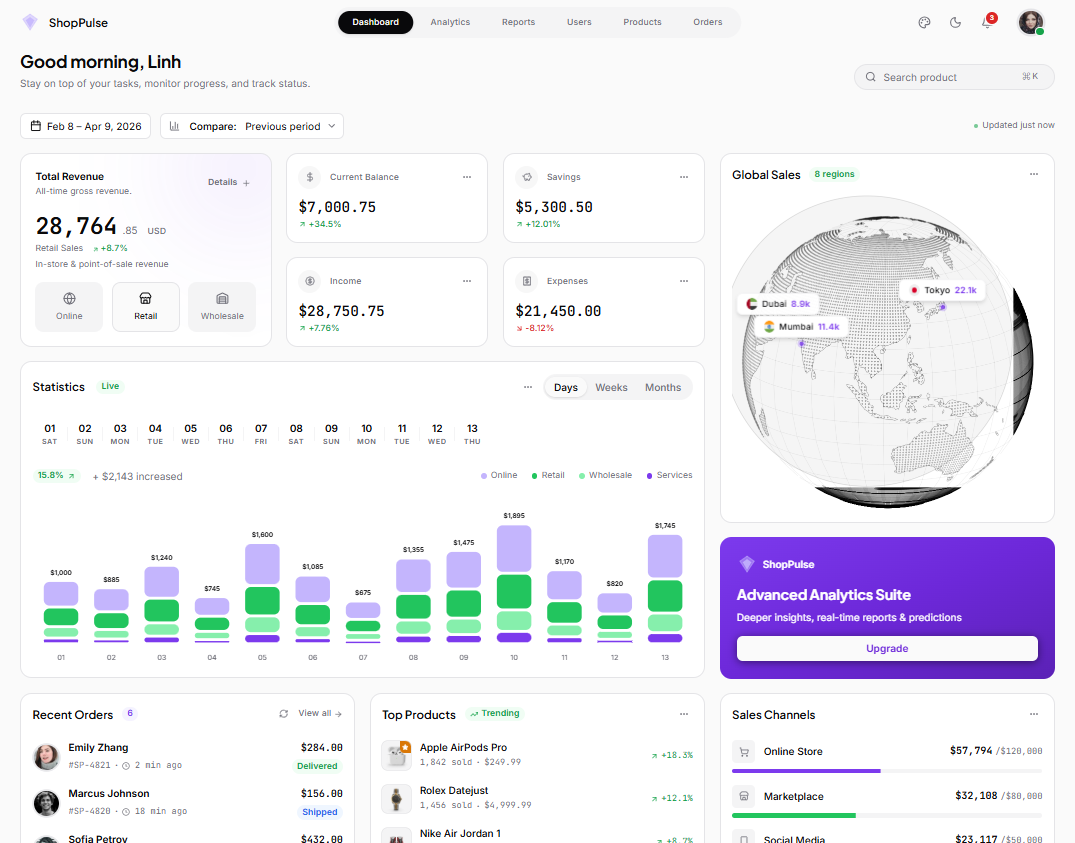This screenshot has height=843, width=1075.
Task: Open Top Products options menu
Action: pyautogui.click(x=684, y=714)
